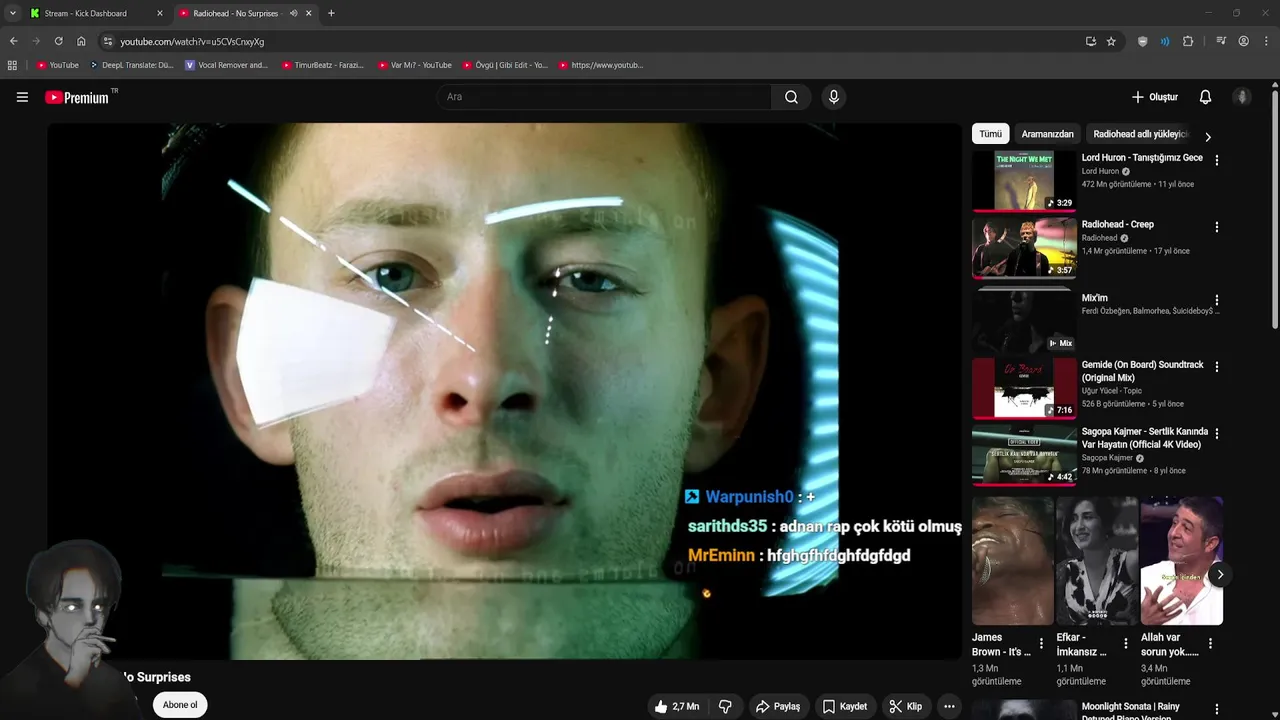Screen dimensions: 1280x720
Task: Open the YouTube account avatar menu
Action: coord(1242,97)
